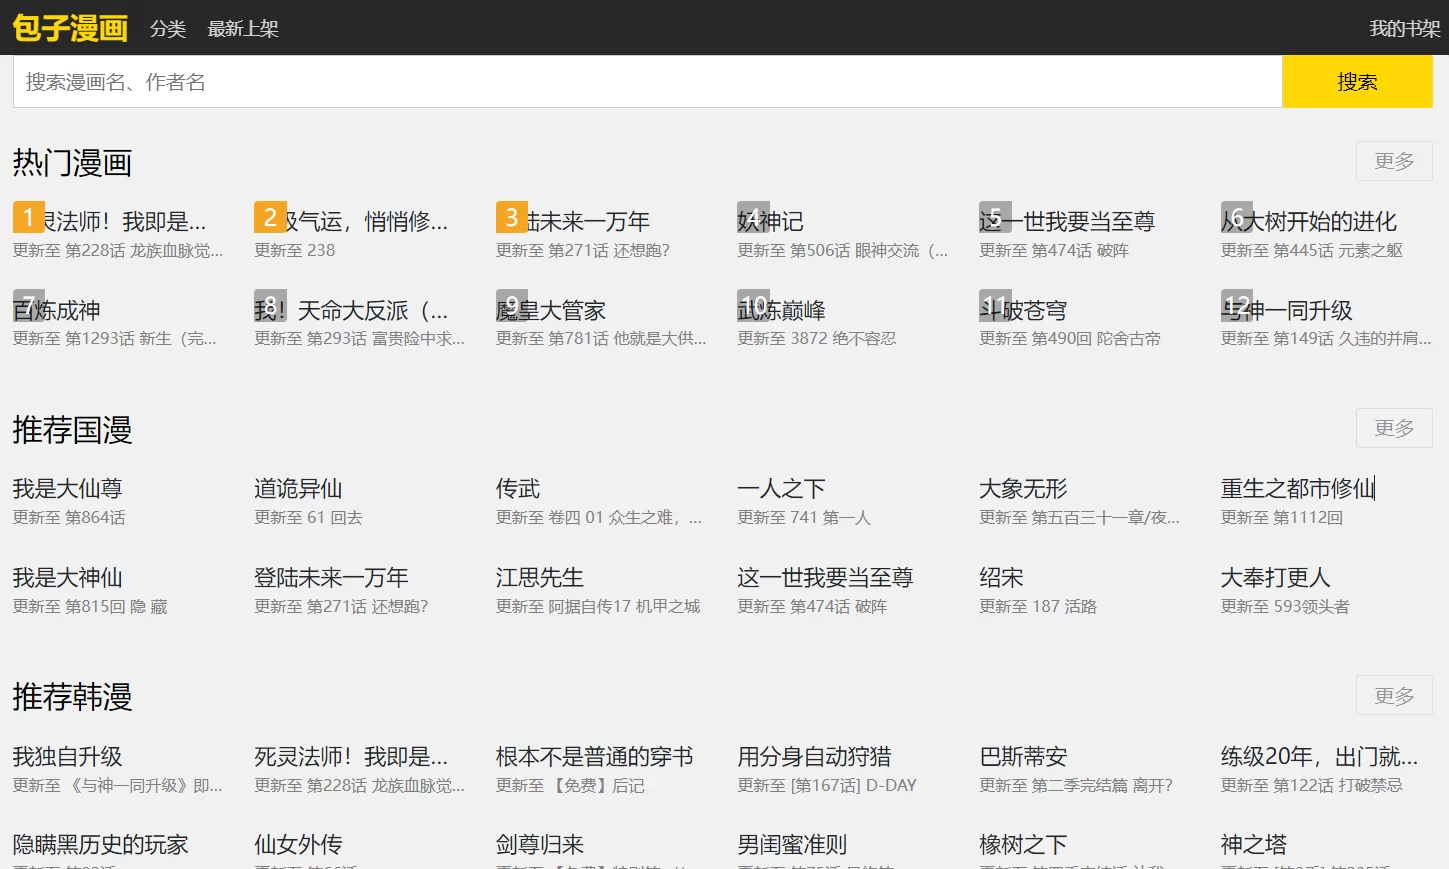
Task: Click the orange rank 3 badge
Action: pos(512,217)
